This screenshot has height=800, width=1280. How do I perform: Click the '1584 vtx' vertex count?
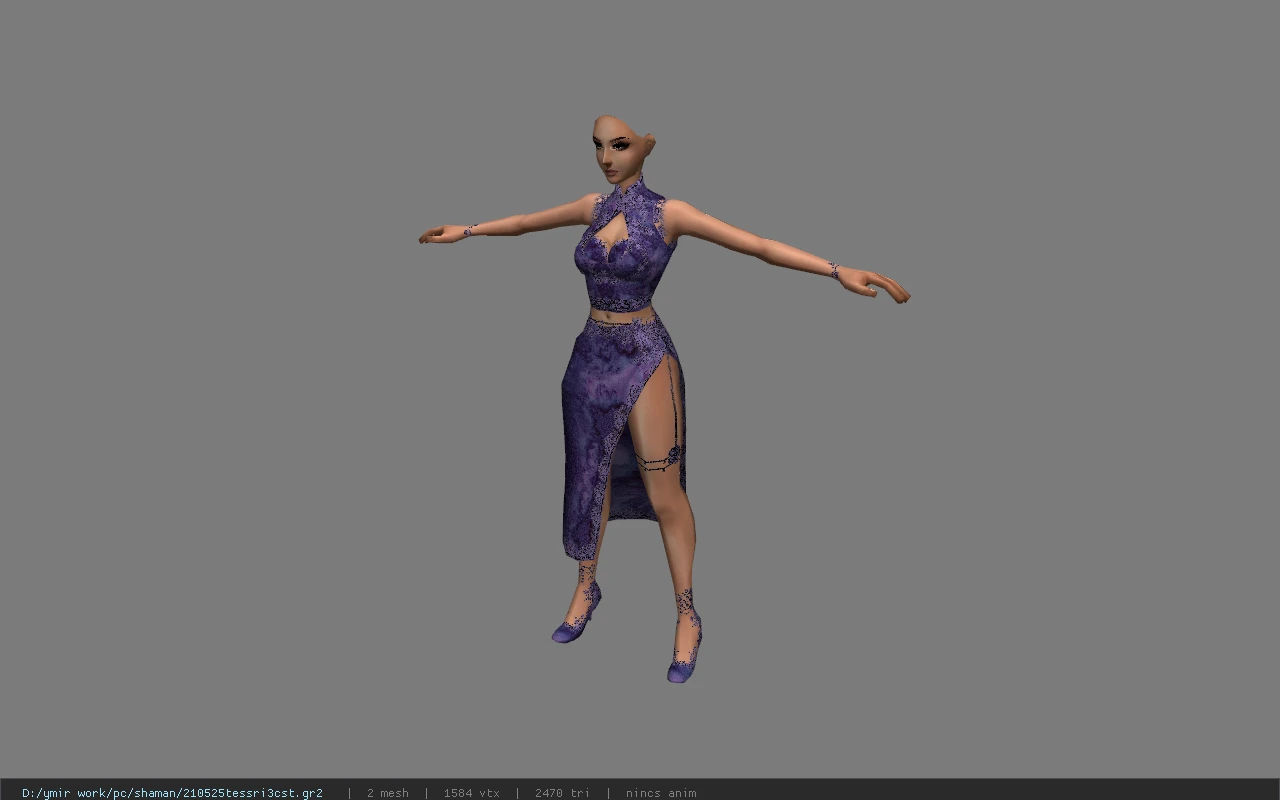point(471,792)
